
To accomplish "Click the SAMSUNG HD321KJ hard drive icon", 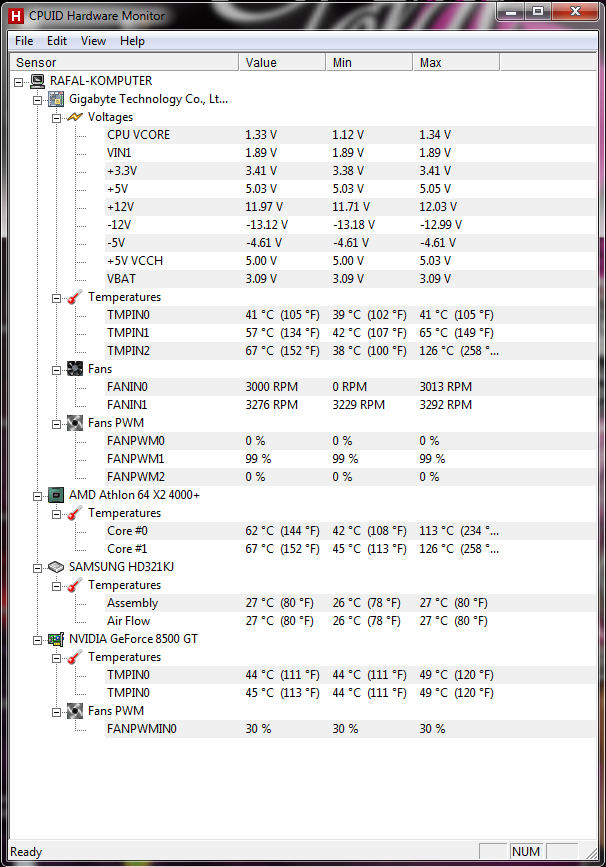I will click(x=56, y=567).
